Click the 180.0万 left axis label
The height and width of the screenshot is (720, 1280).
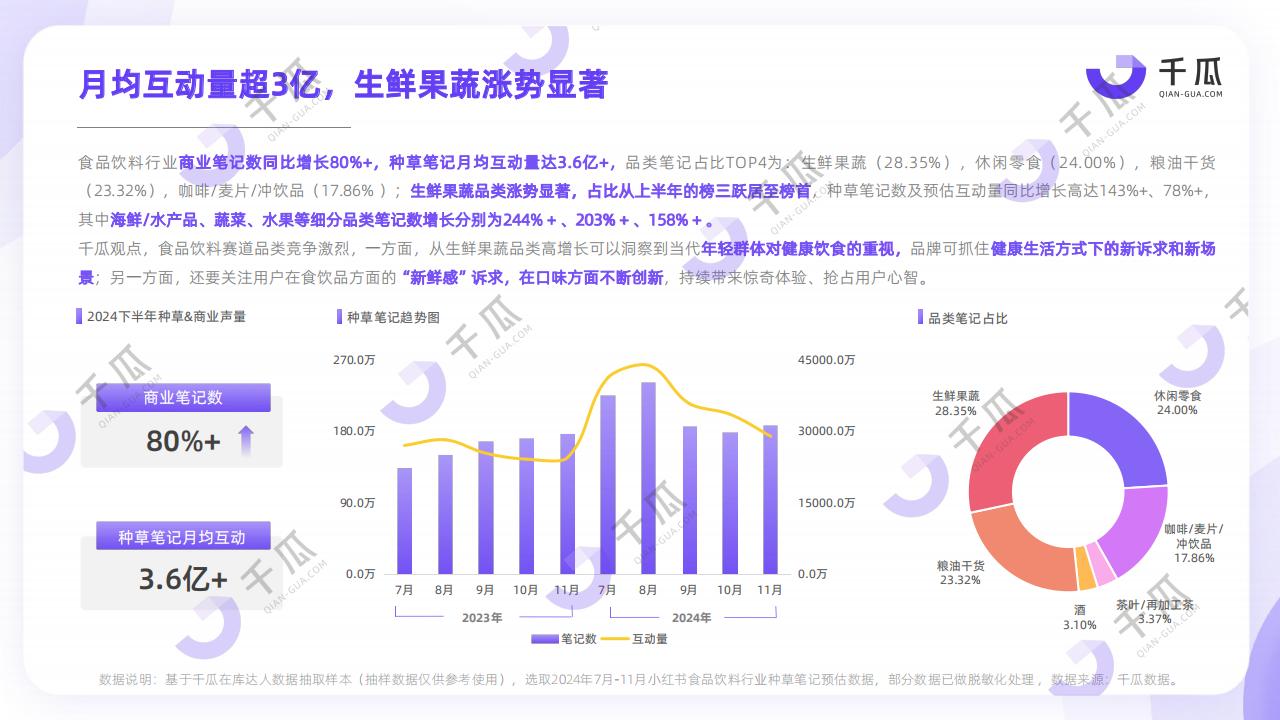354,431
